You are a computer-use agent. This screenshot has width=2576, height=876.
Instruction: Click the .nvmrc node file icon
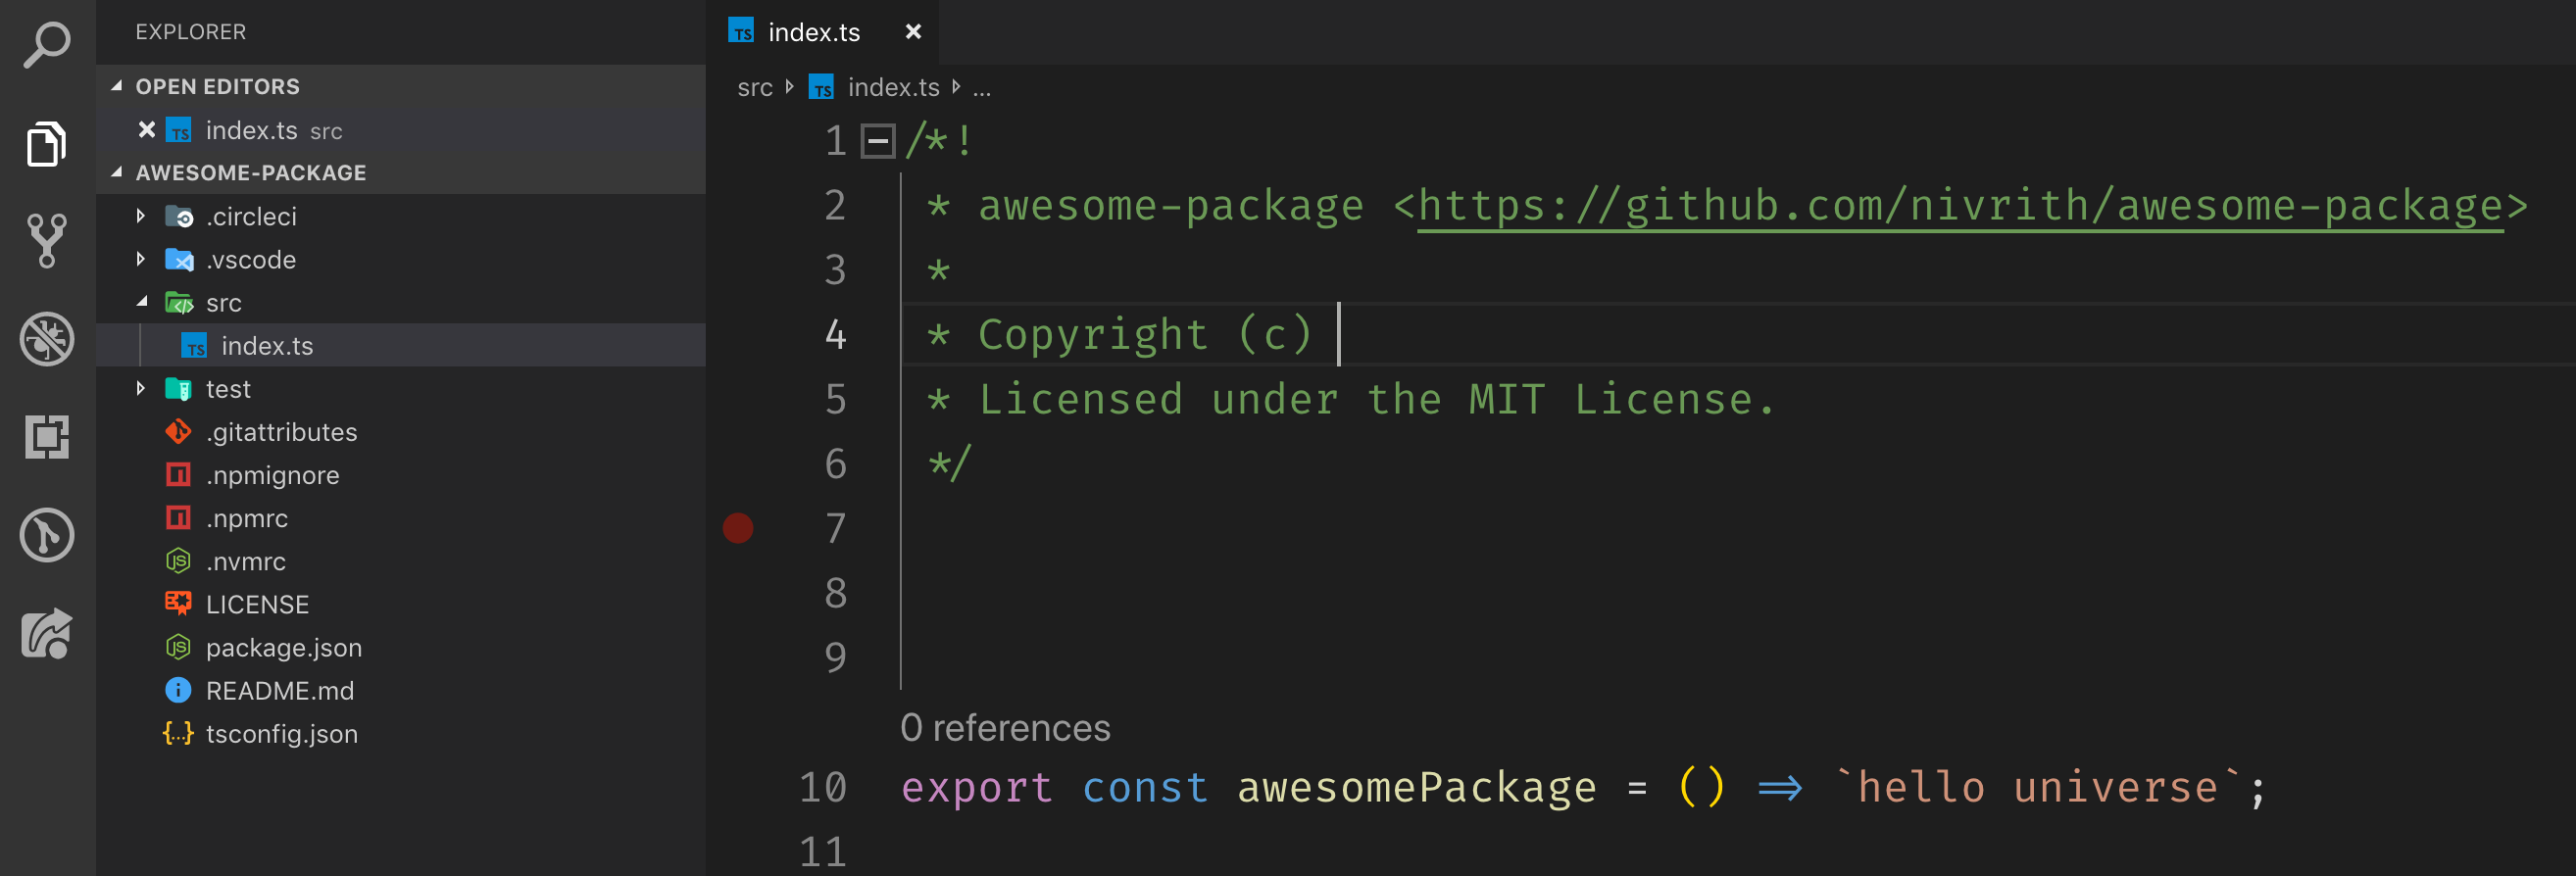(178, 560)
